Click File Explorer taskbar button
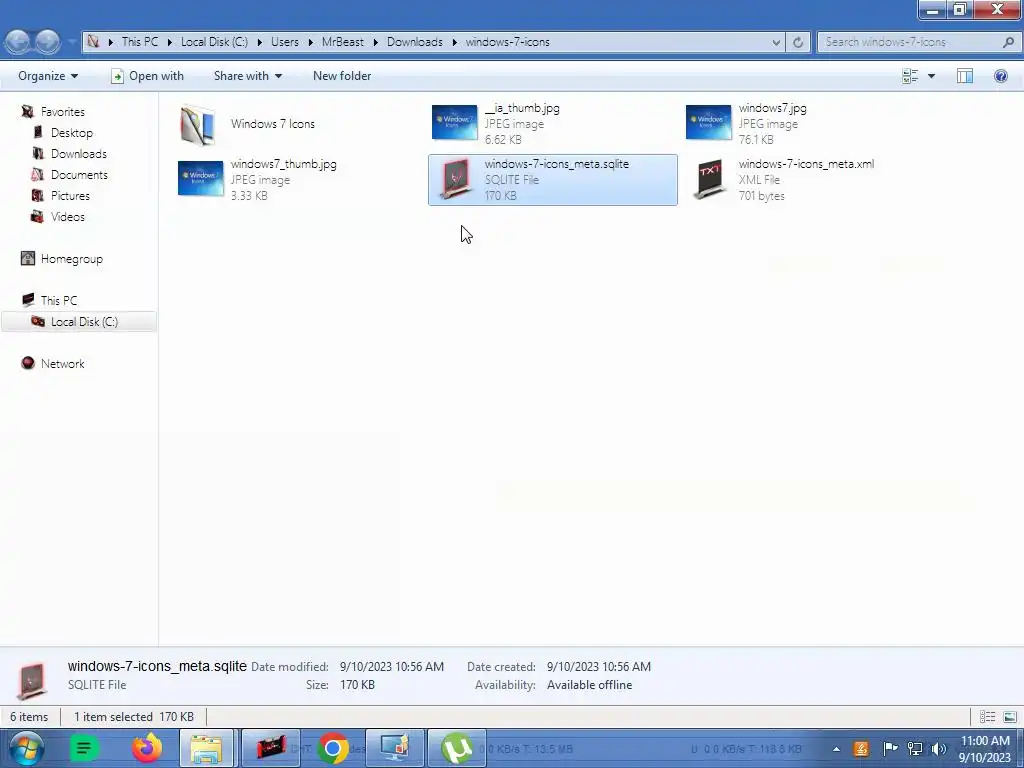This screenshot has height=768, width=1024. tap(206, 748)
